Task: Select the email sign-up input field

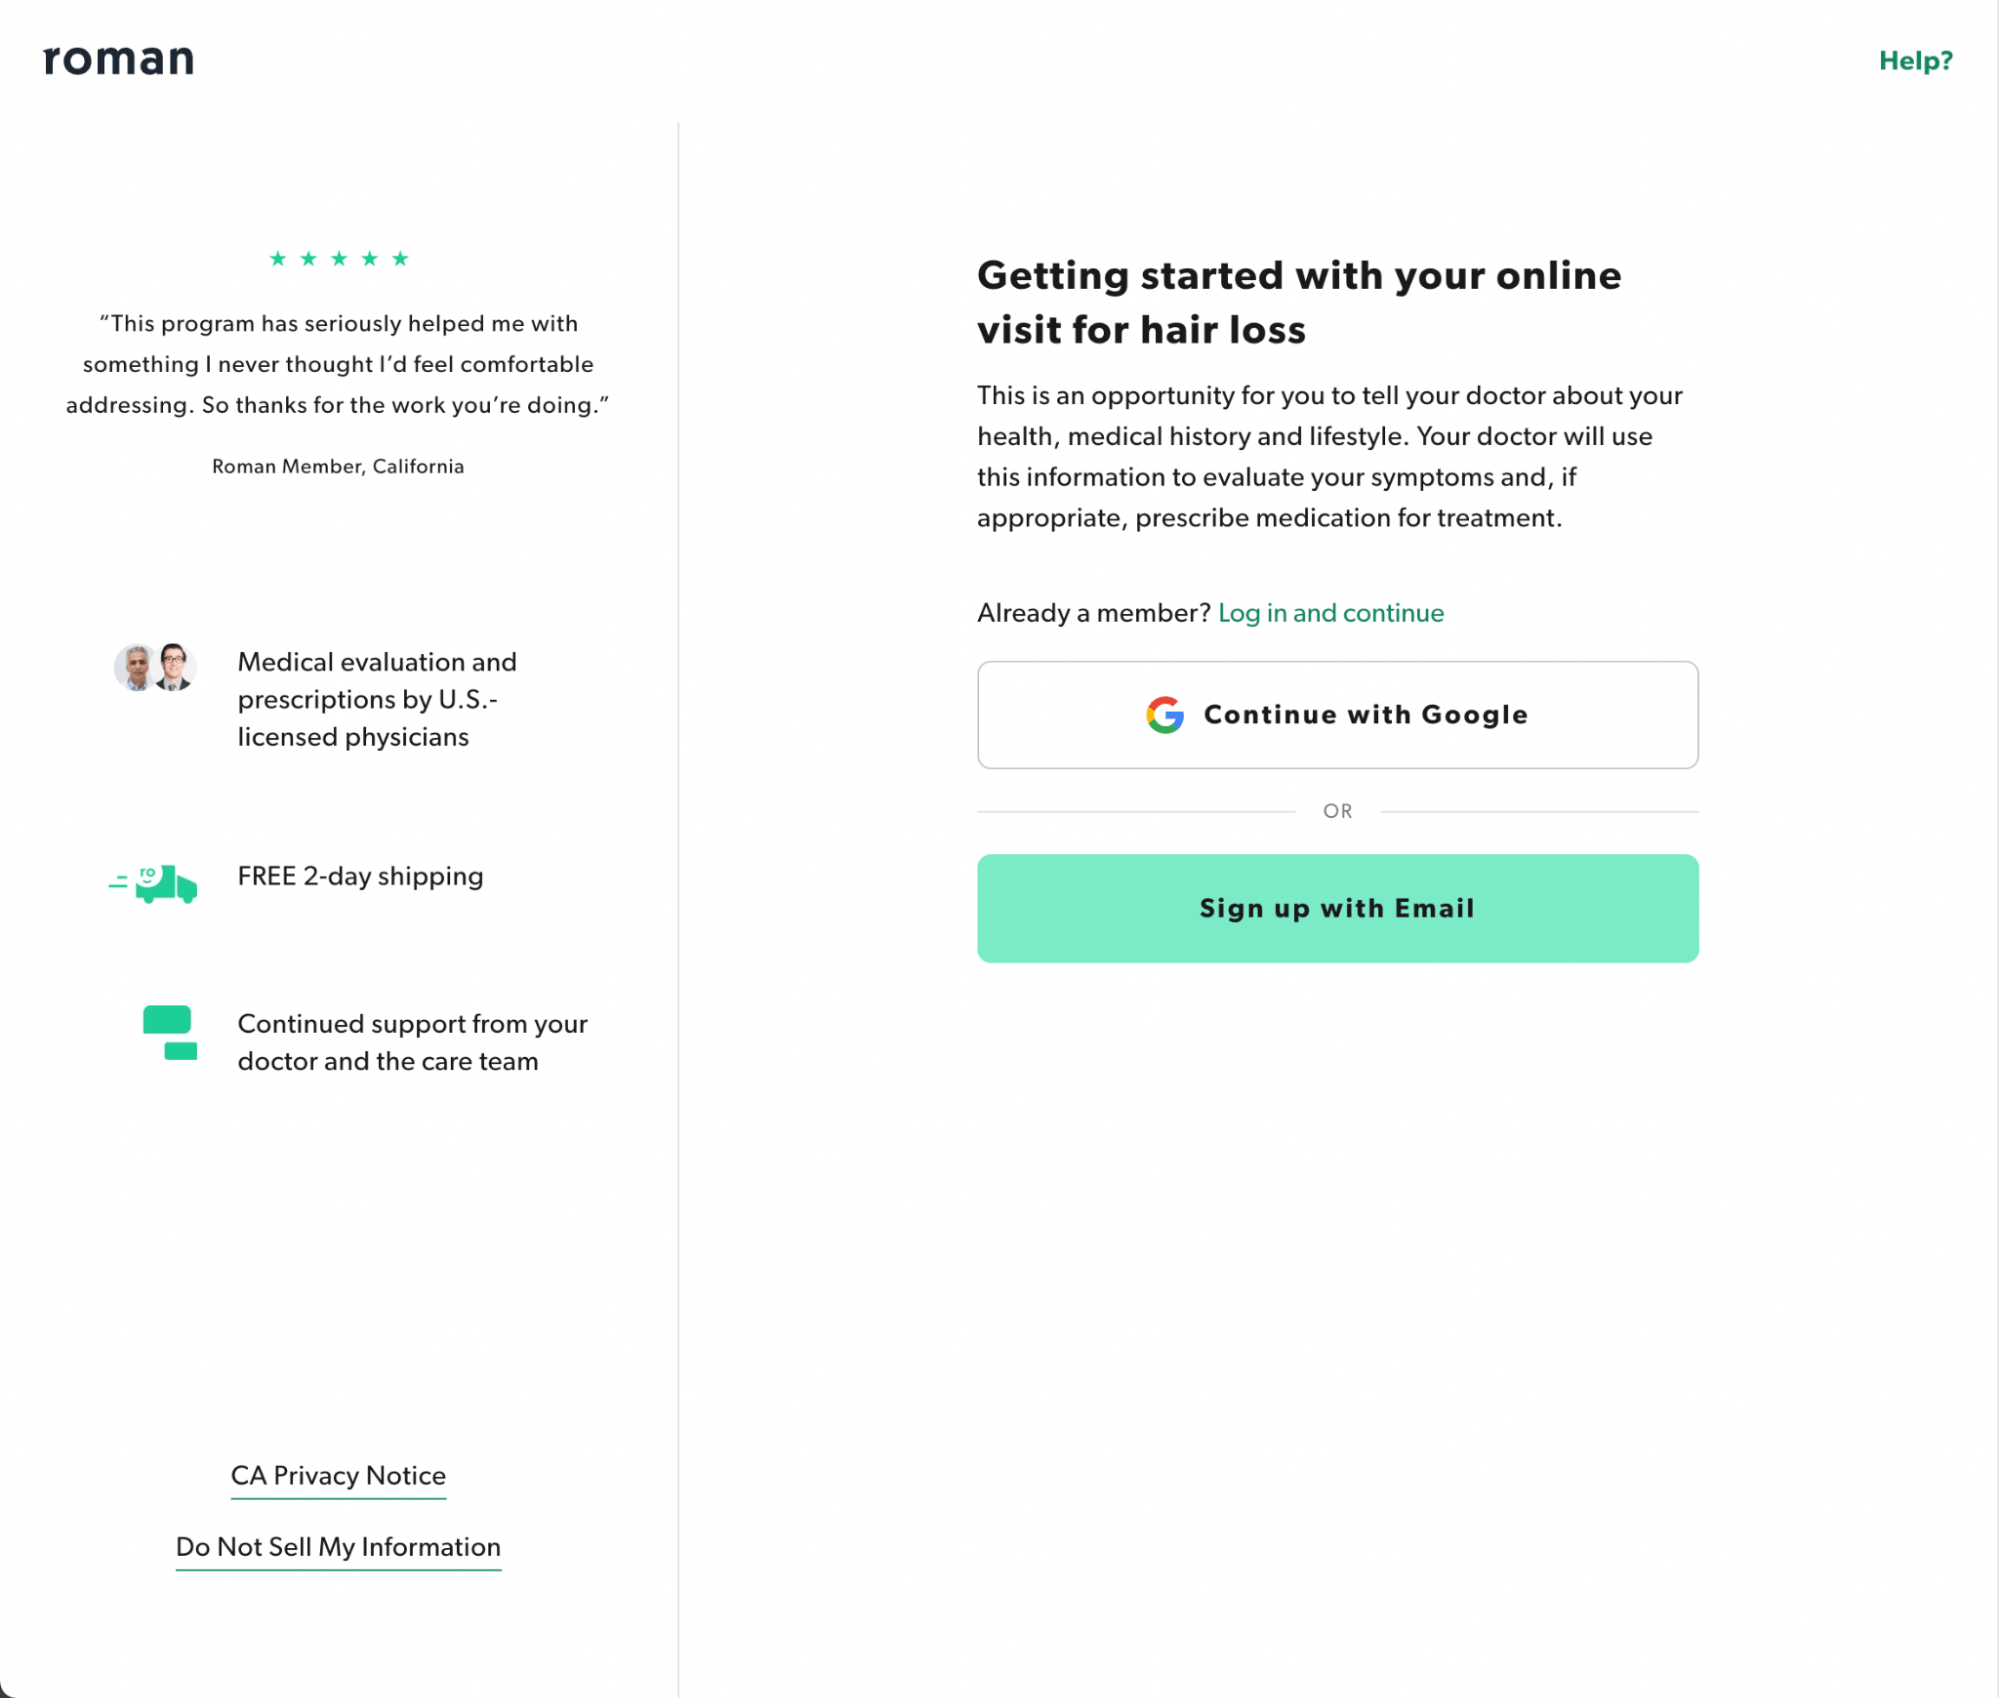Action: (1337, 907)
